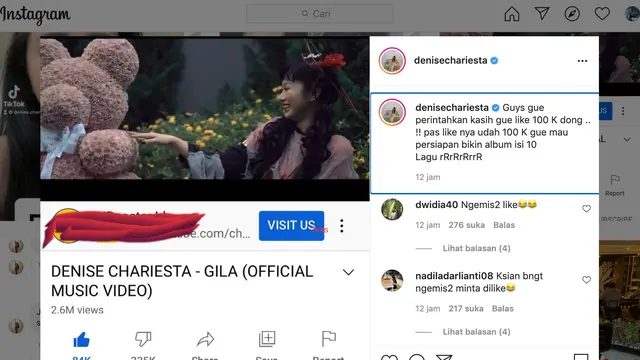View 276 suka on dwidia40 comment
The image size is (640, 360).
467,225
